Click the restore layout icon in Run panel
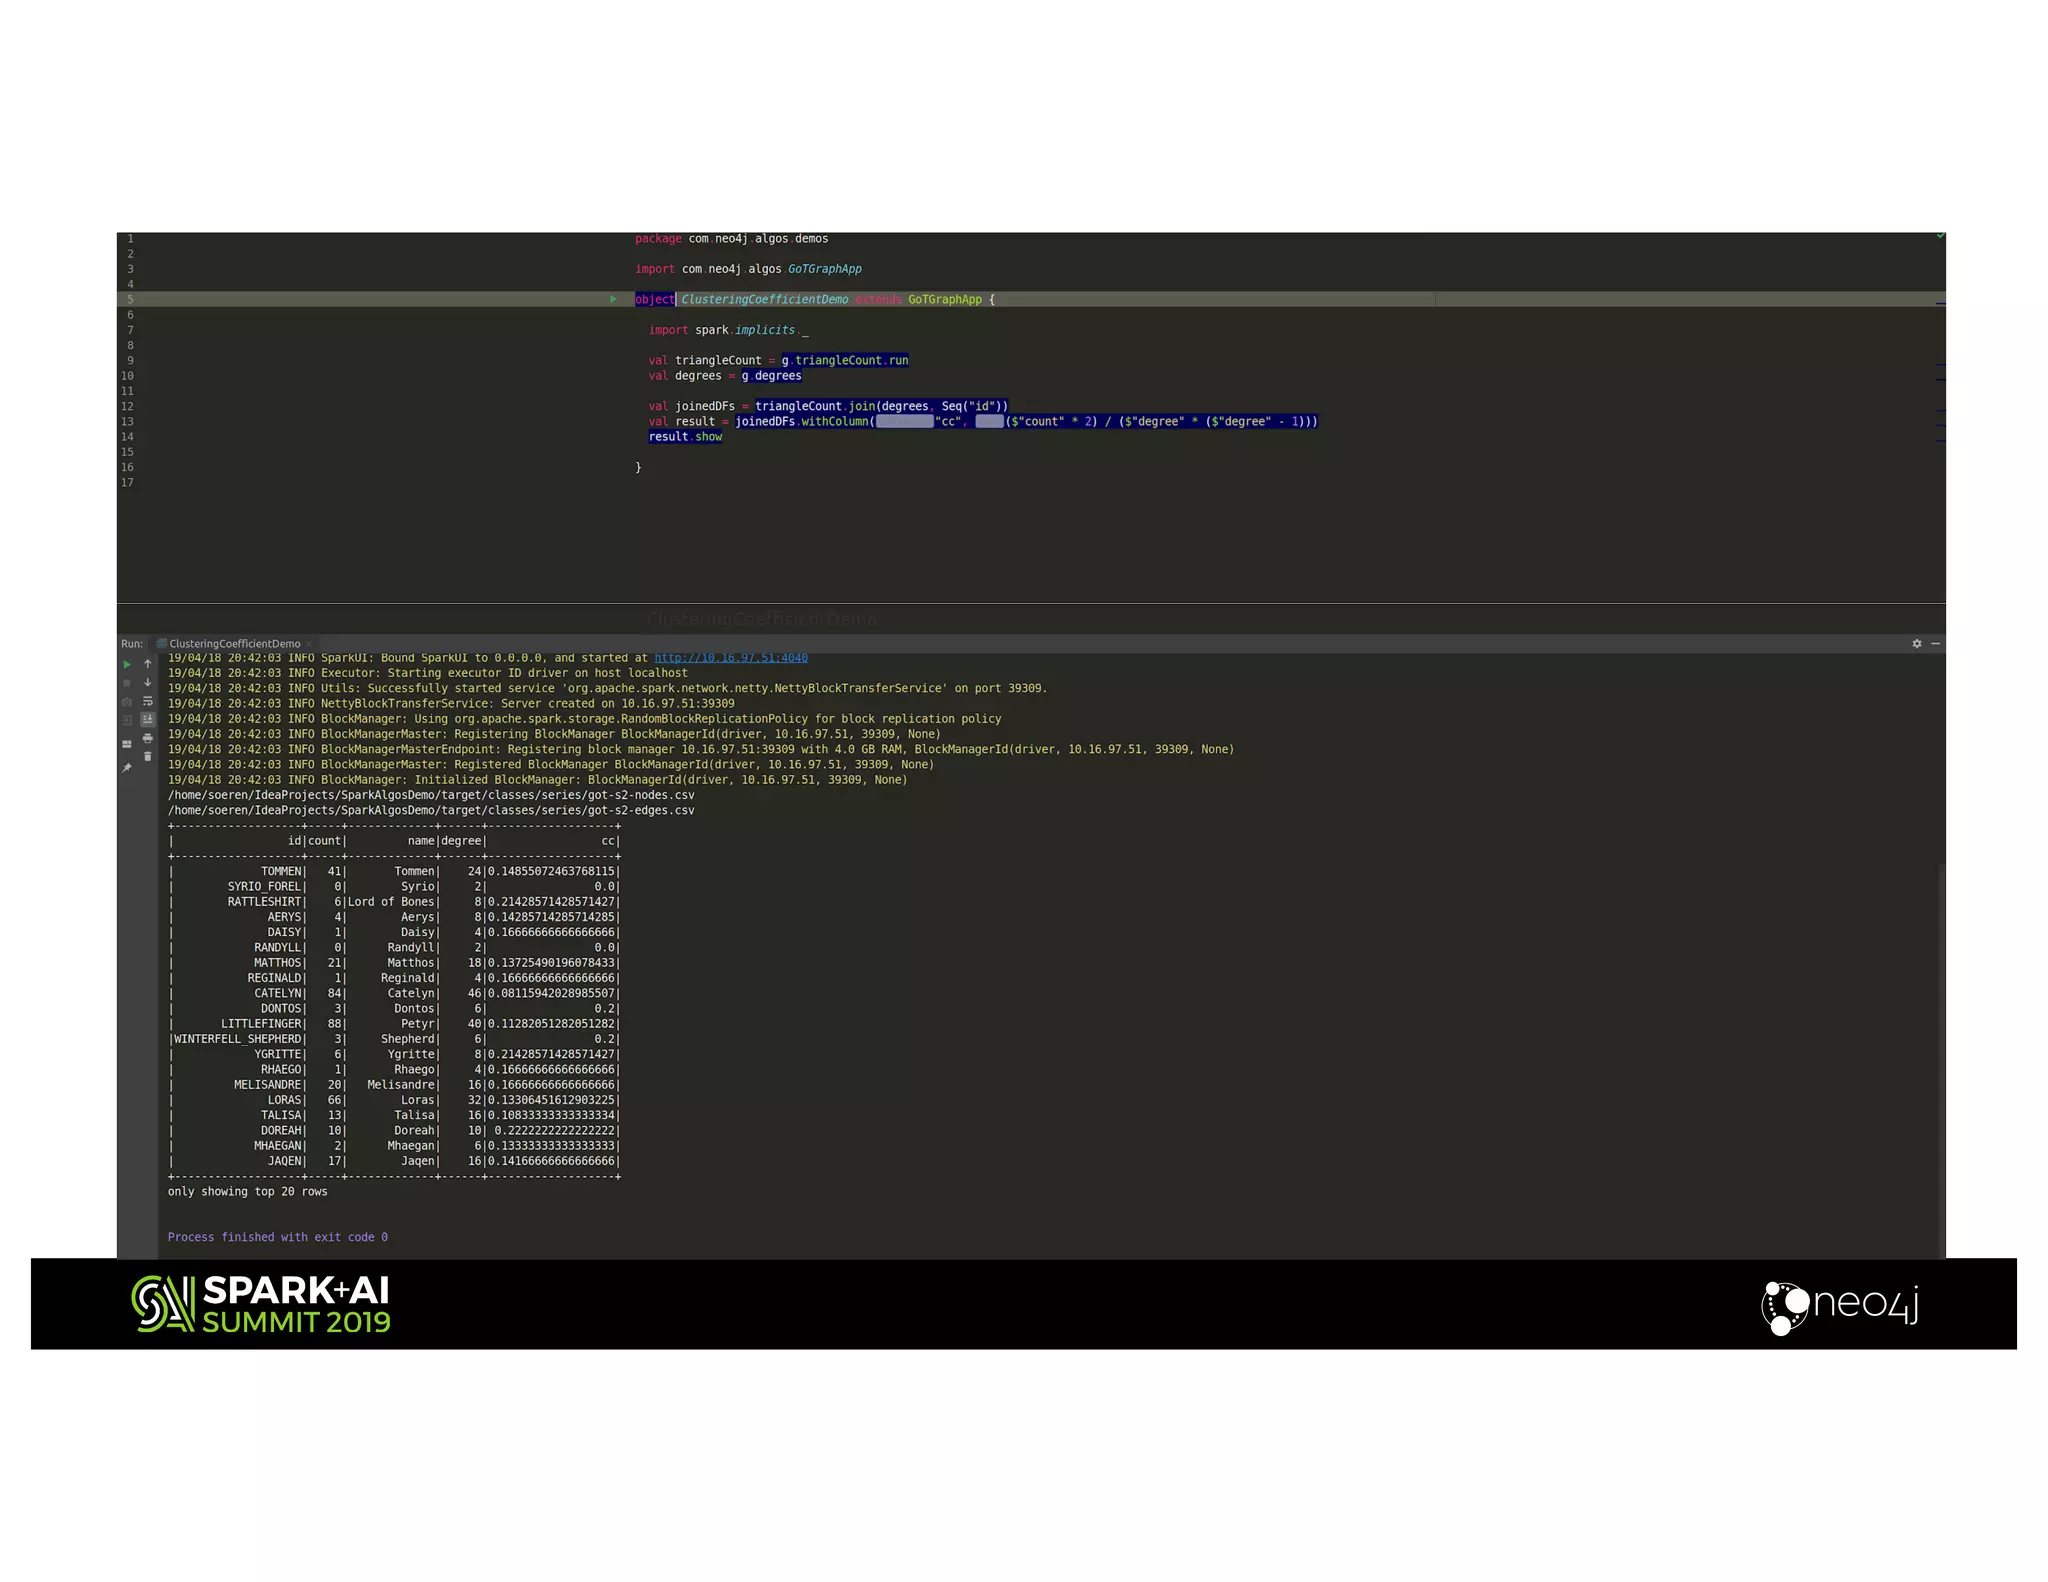This screenshot has height=1582, width=2048. click(127, 744)
